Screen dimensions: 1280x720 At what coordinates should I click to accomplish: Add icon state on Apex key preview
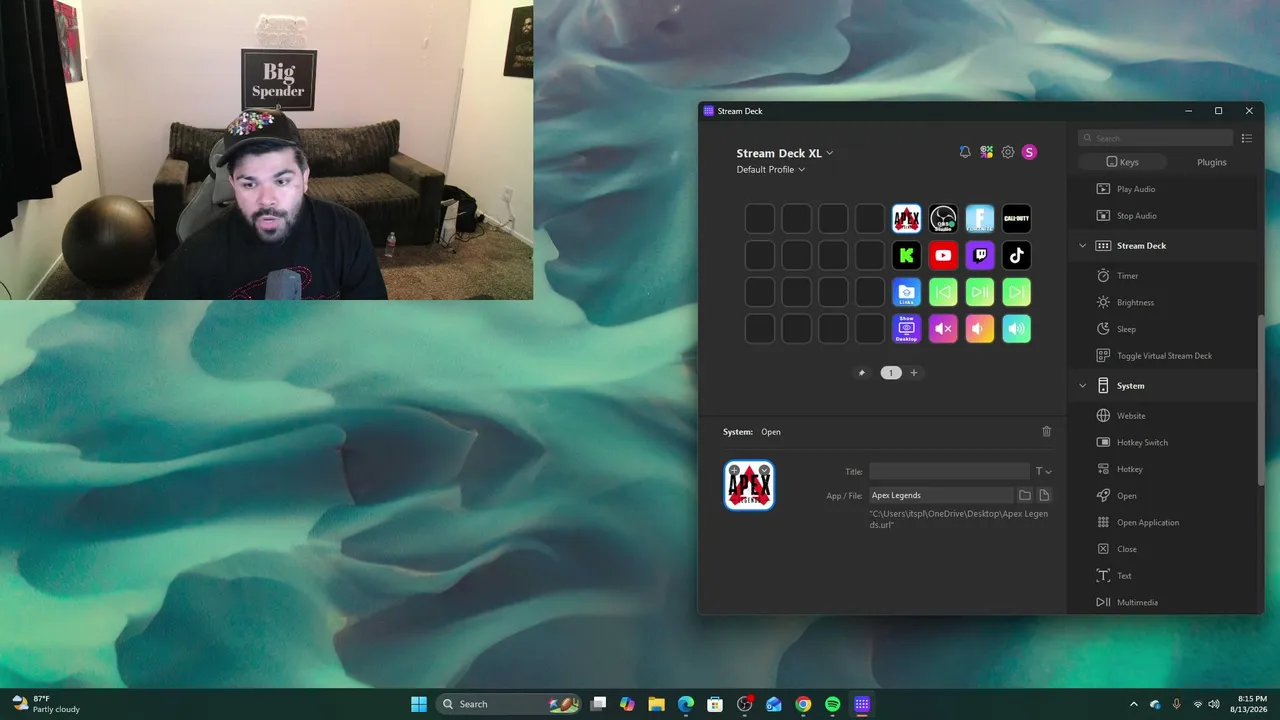(734, 470)
